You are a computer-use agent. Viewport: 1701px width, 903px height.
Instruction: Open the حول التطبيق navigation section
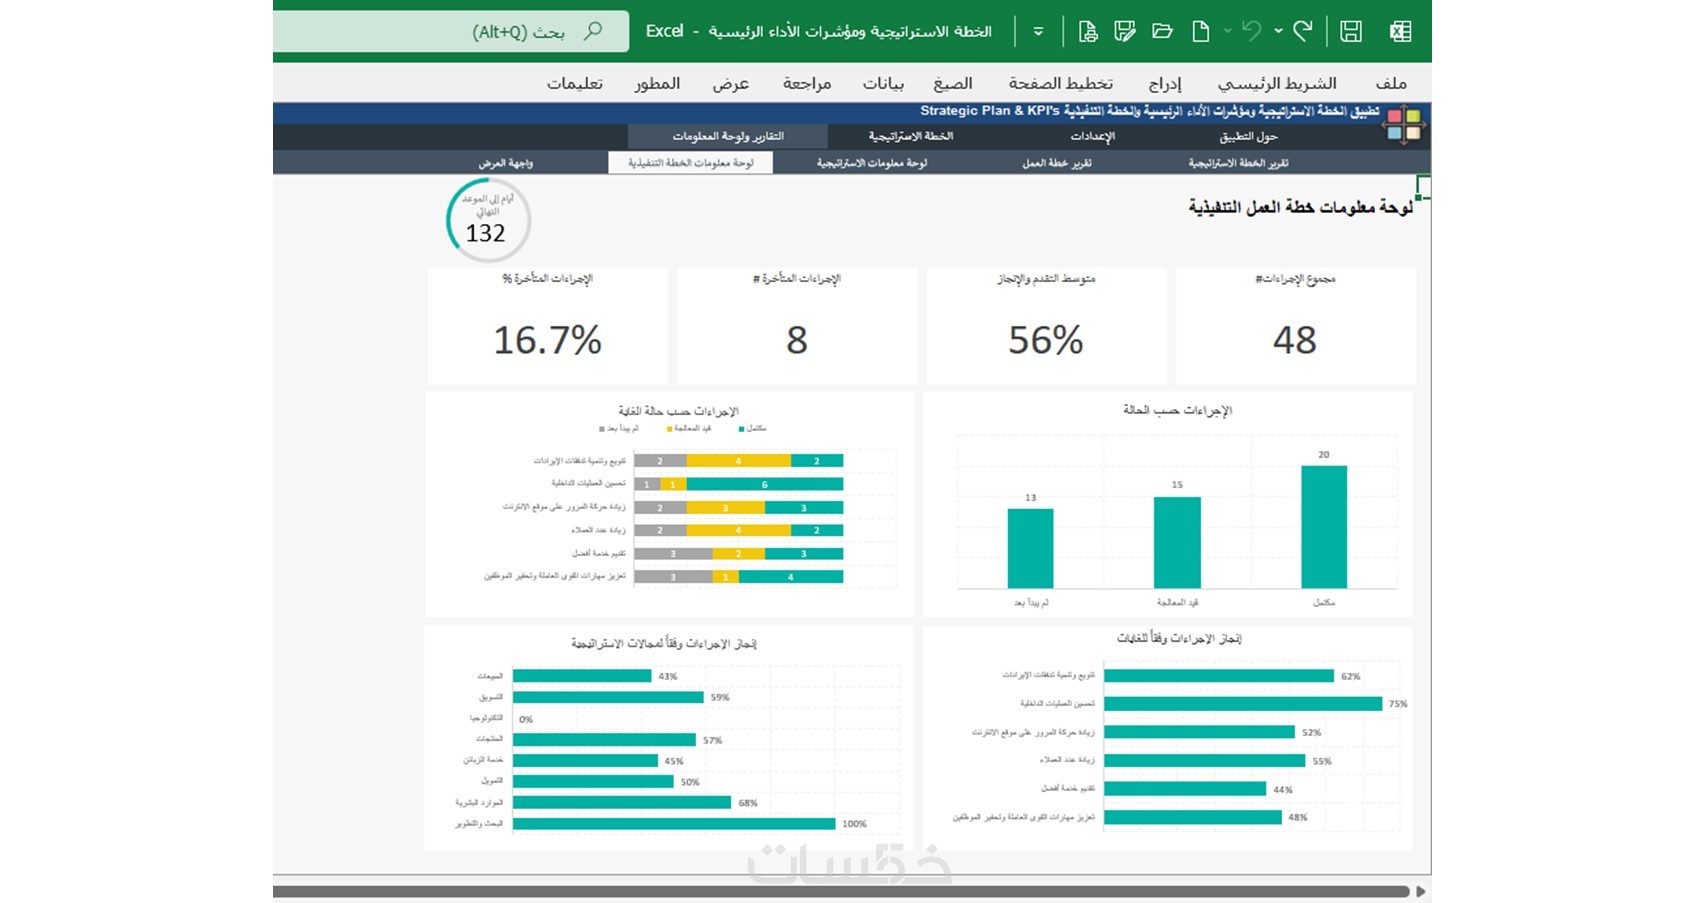[1248, 137]
